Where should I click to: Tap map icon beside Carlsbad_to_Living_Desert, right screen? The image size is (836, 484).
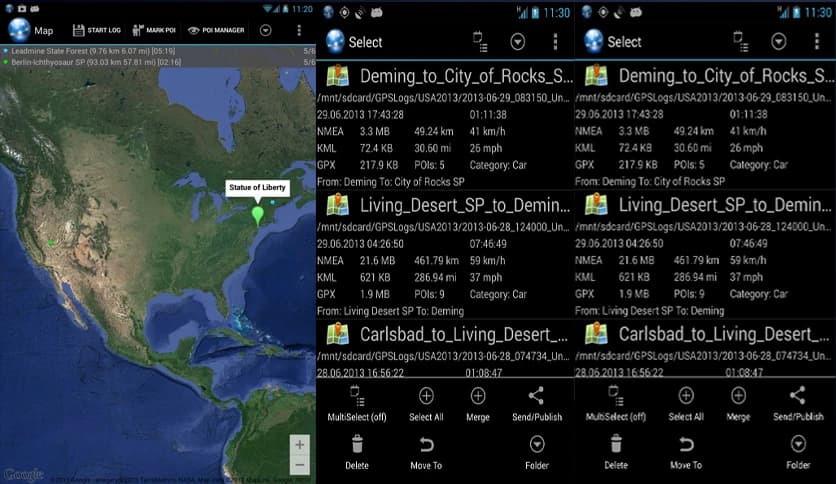pyautogui.click(x=596, y=334)
